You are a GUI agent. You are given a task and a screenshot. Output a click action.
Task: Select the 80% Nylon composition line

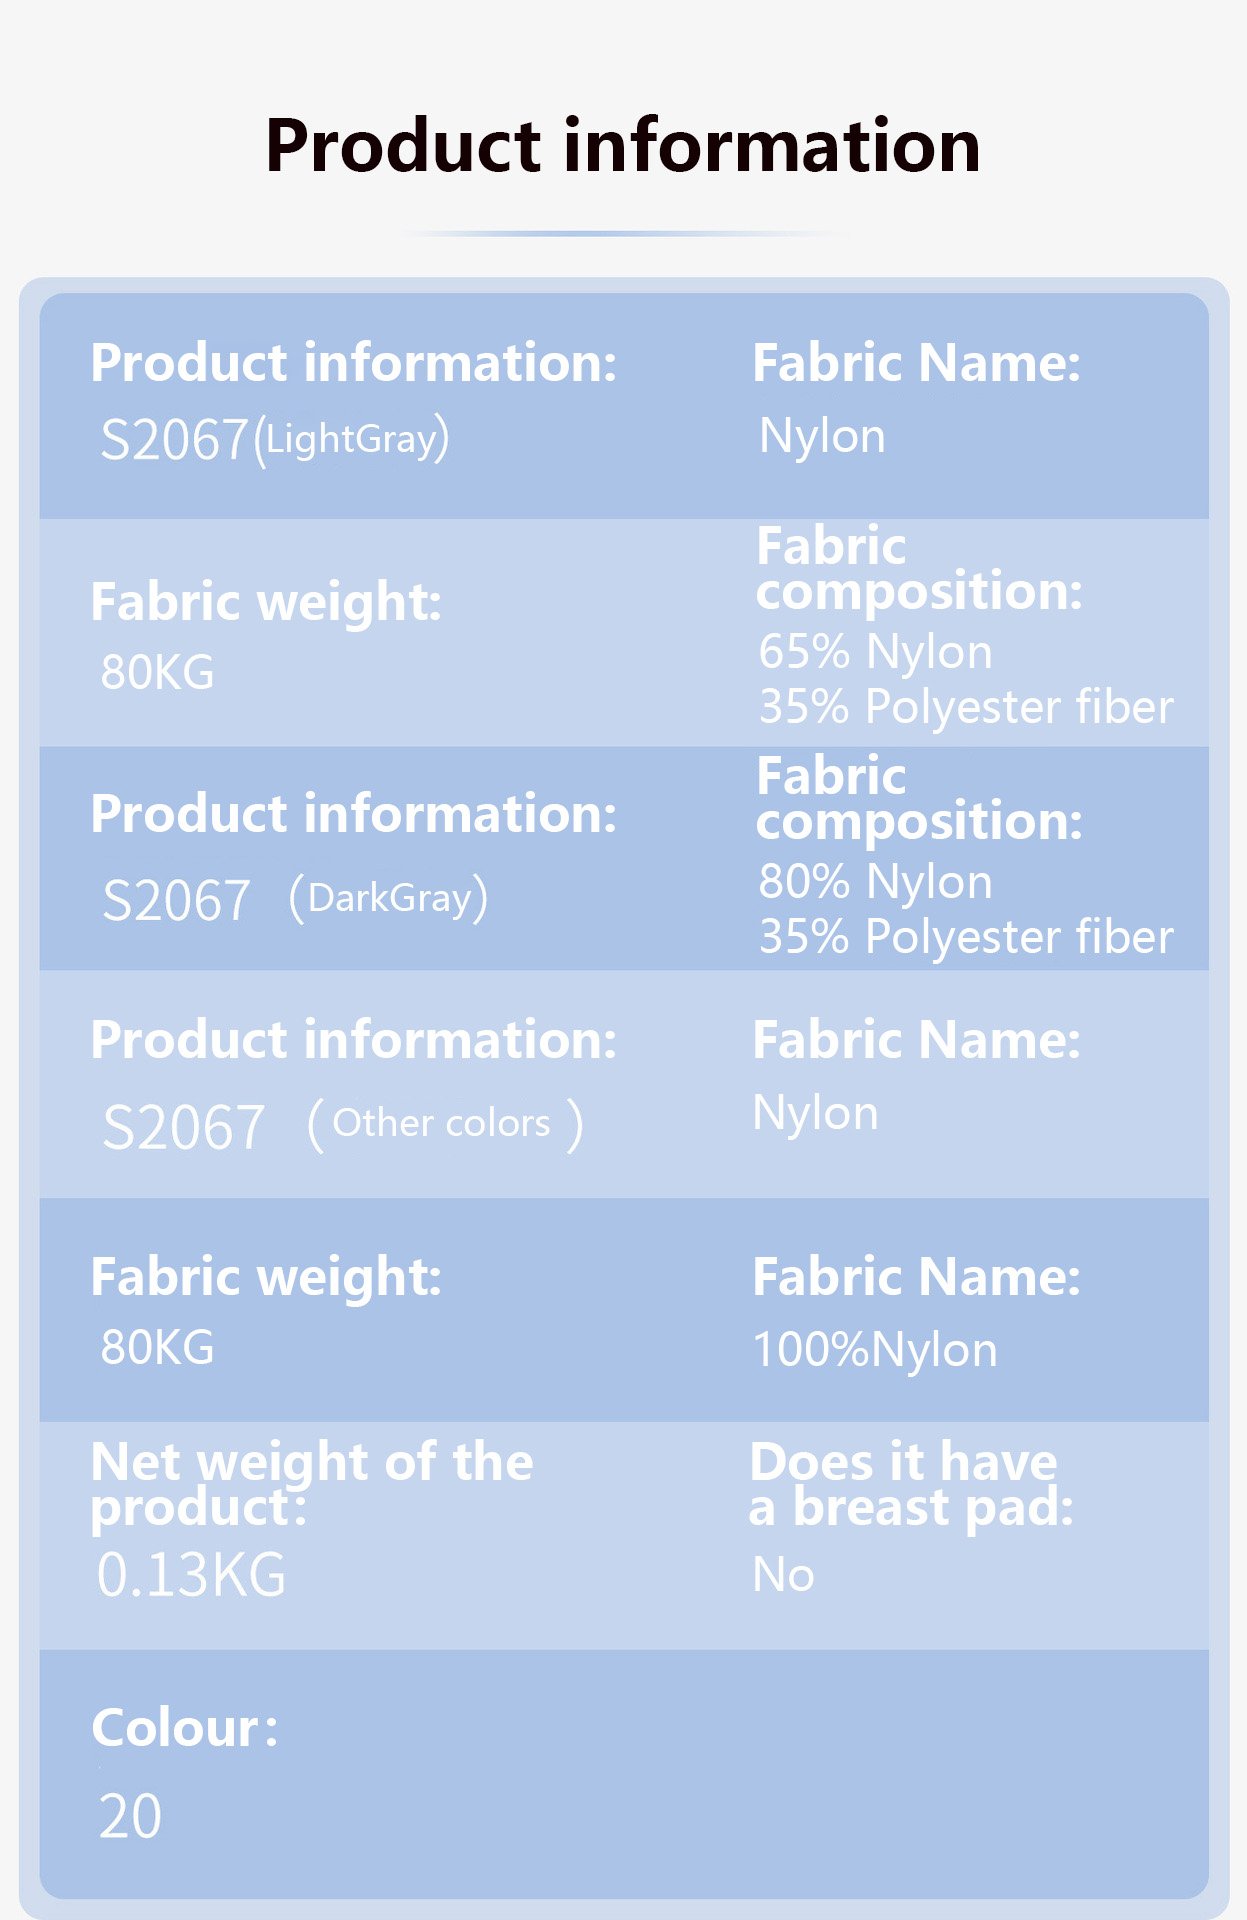coord(875,882)
